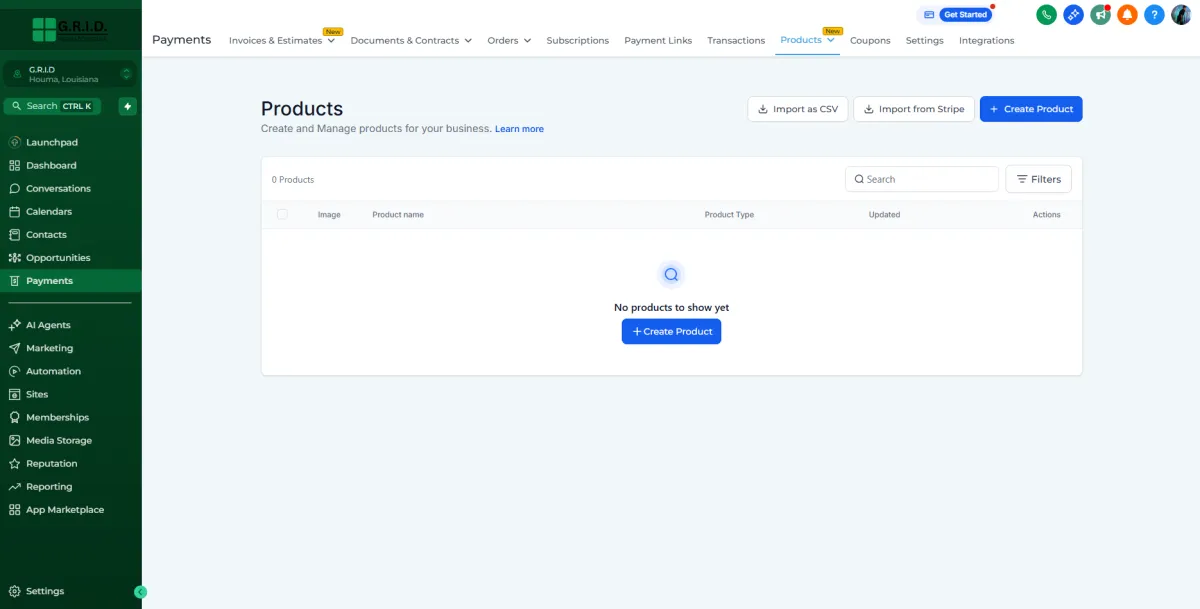Viewport: 1200px width, 609px height.
Task: Click the G.R.I.D. logo
Action: click(x=70, y=28)
